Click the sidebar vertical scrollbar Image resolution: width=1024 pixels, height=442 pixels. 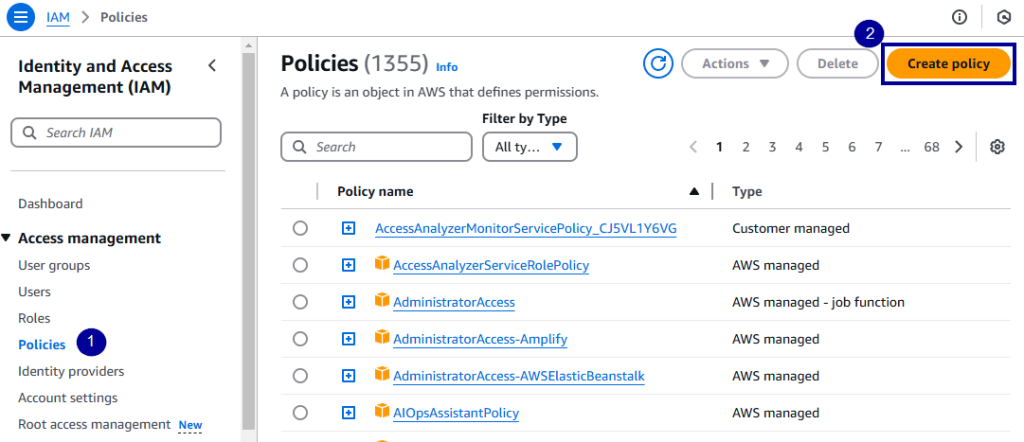tap(248, 240)
